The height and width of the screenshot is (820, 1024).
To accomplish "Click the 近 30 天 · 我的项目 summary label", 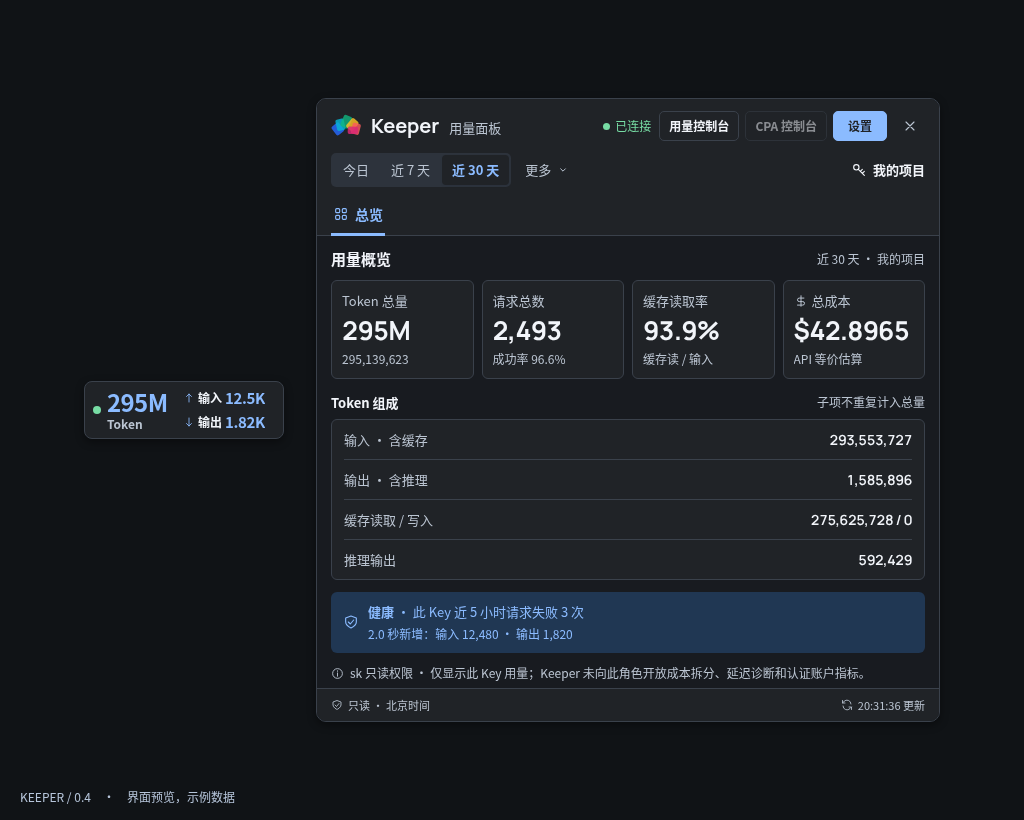I will (870, 259).
